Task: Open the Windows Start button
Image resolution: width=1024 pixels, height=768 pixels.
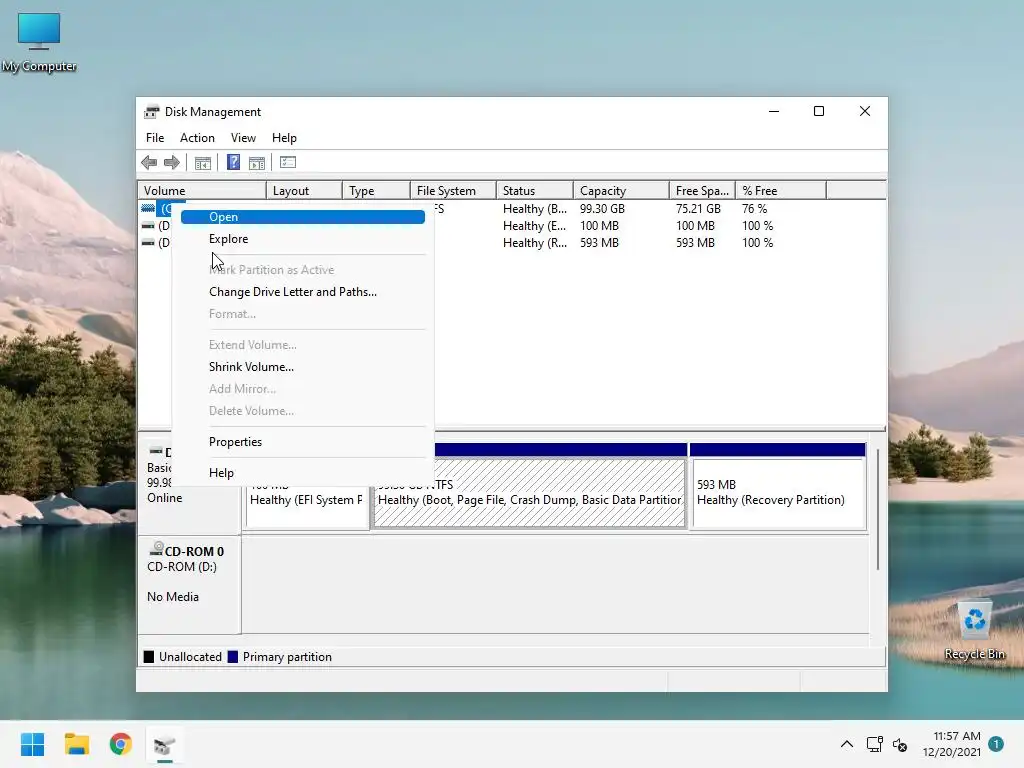Action: click(32, 744)
